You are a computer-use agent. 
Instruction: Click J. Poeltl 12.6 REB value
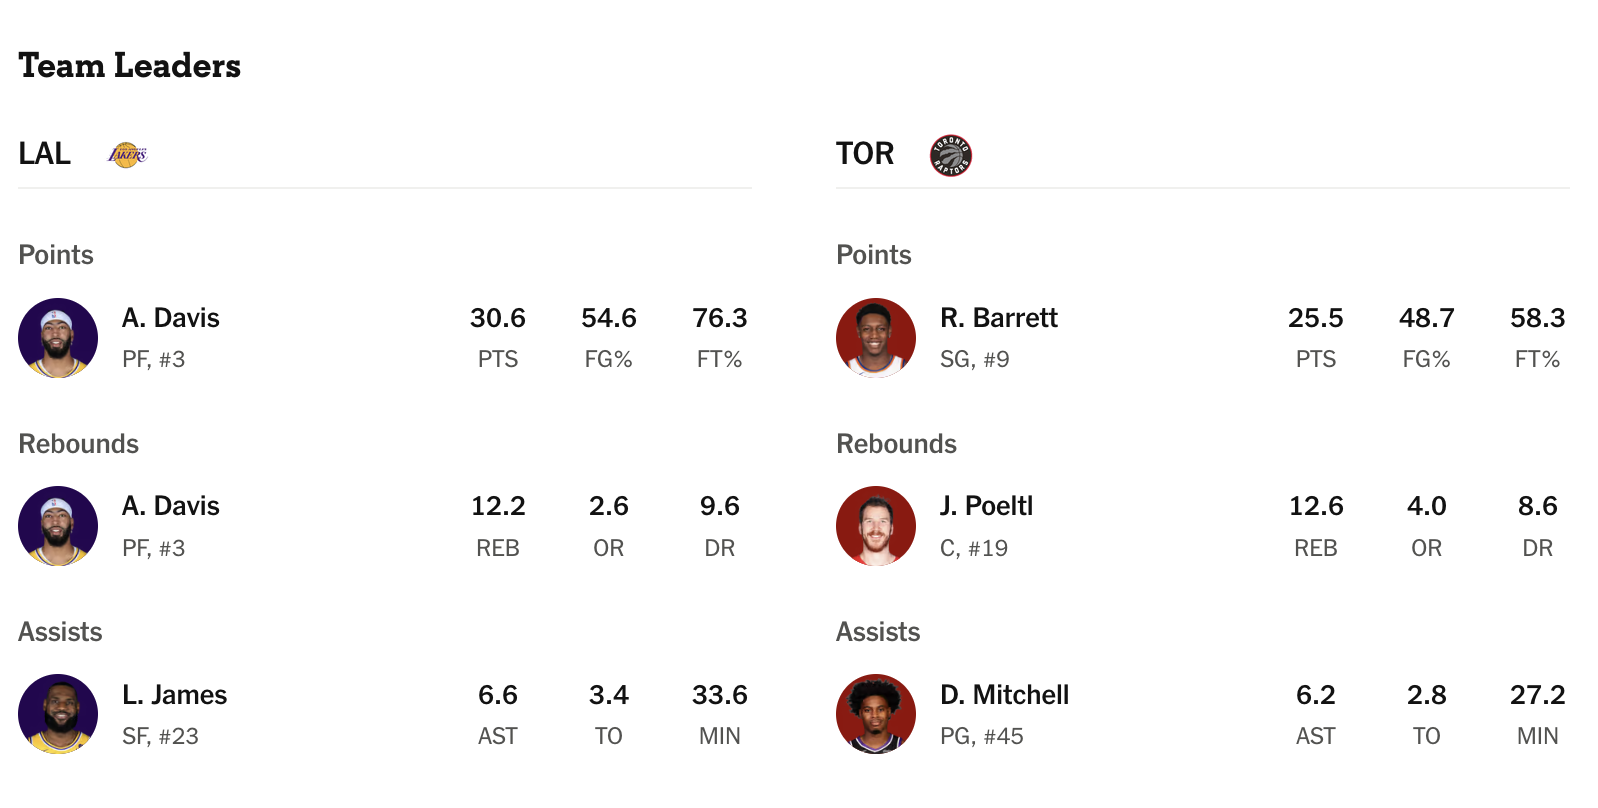[x=1316, y=506]
